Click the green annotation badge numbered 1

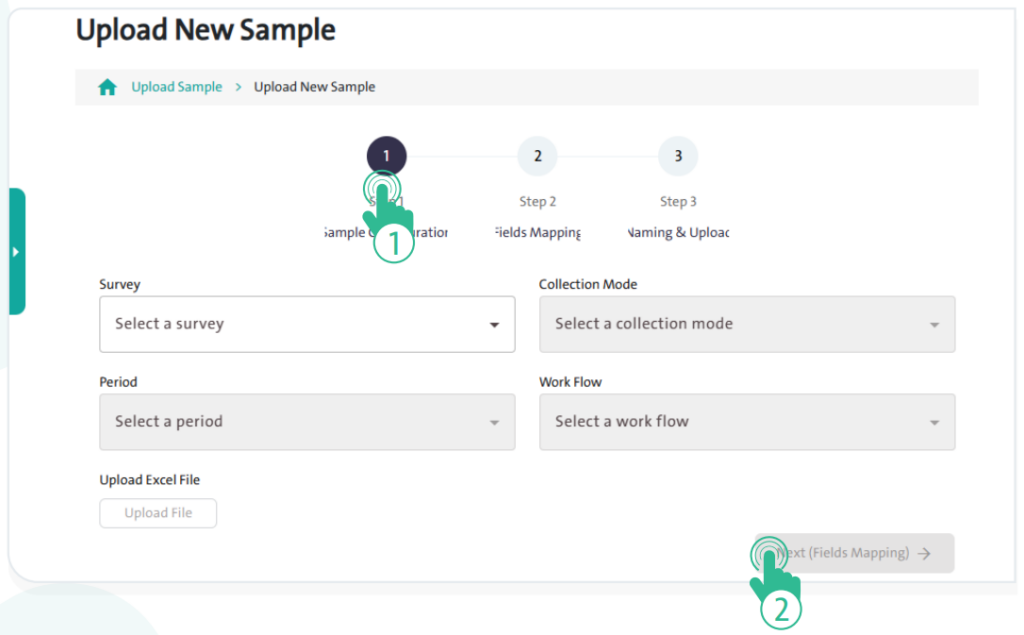(x=393, y=244)
